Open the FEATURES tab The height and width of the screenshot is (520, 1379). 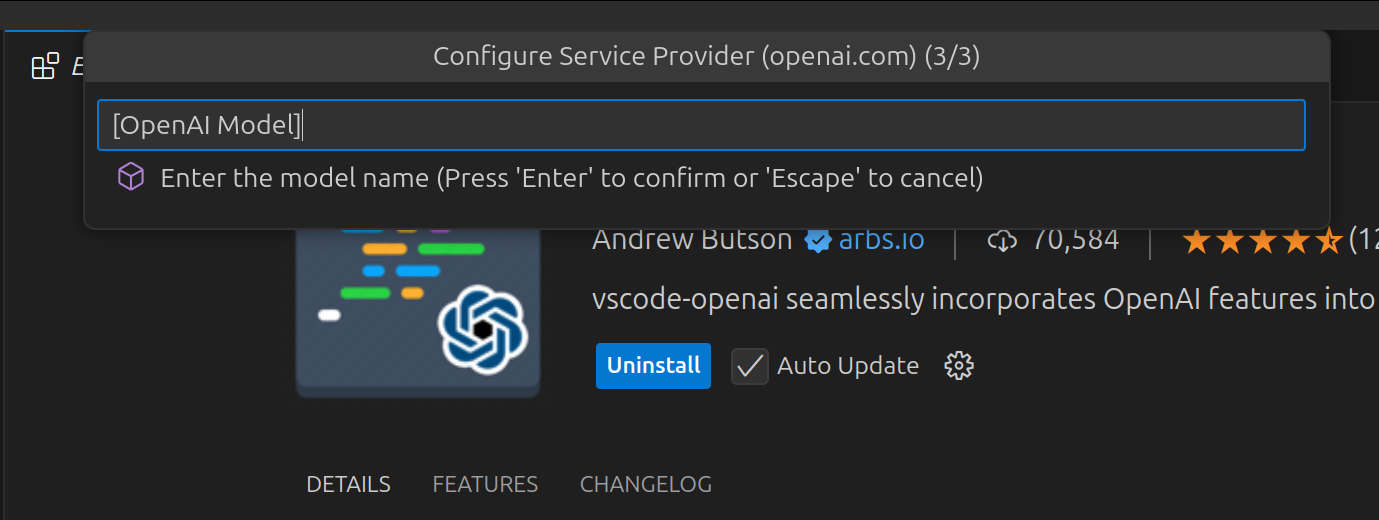coord(485,485)
